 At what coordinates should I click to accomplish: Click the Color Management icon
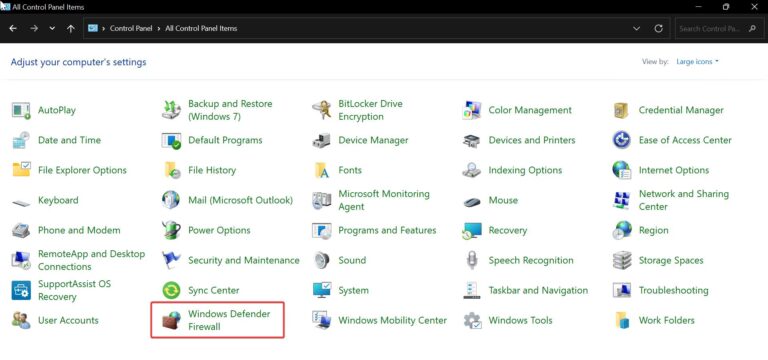(x=472, y=110)
